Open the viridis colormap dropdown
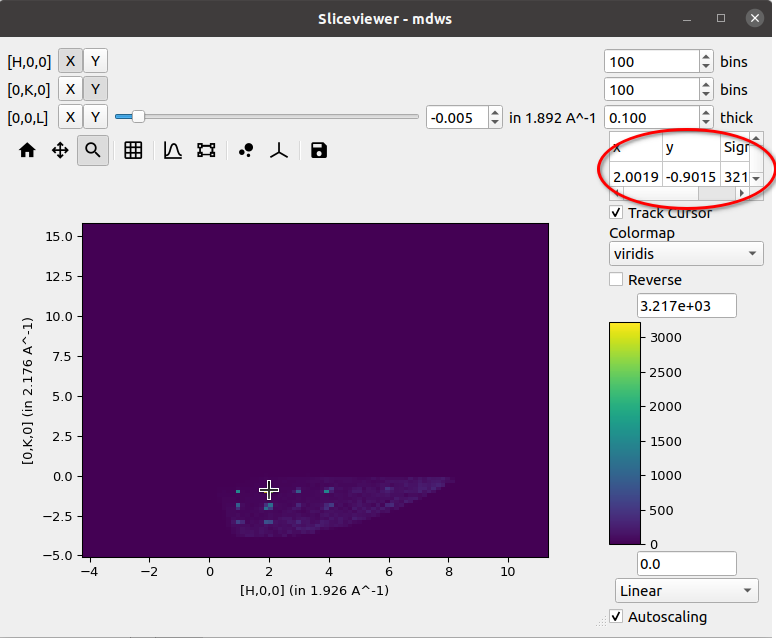This screenshot has height=638, width=776. [686, 254]
